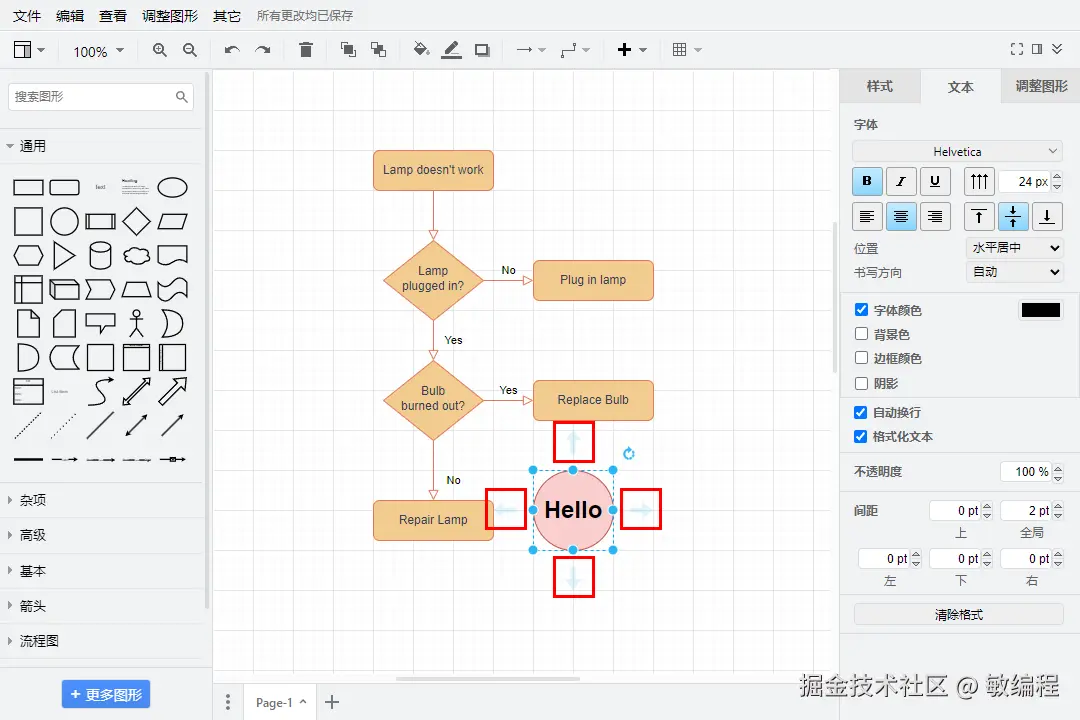This screenshot has height=720, width=1080.
Task: Align text left
Action: pos(867,216)
